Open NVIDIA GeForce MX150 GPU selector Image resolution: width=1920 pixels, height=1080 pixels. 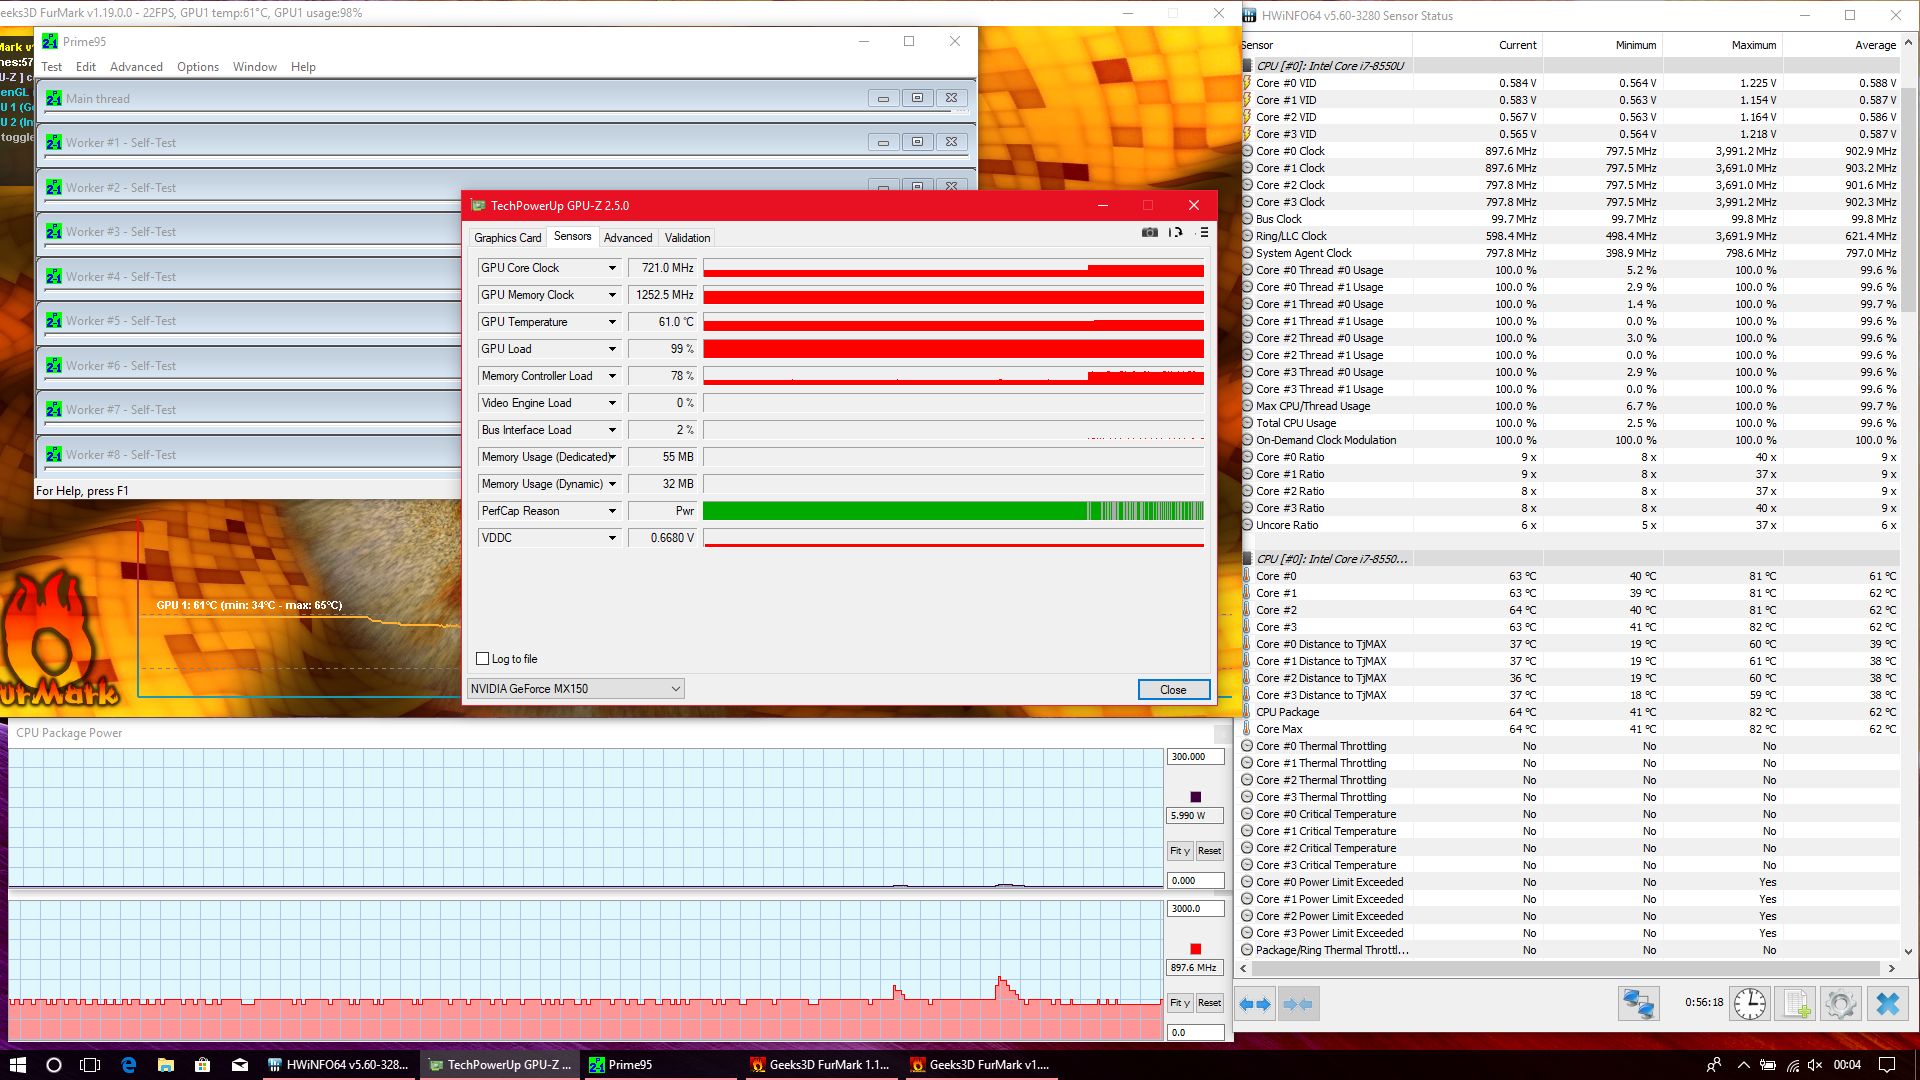coord(576,689)
